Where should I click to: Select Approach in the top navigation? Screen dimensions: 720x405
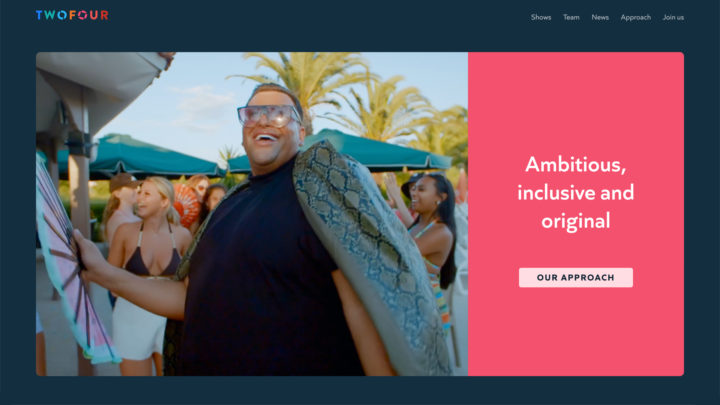(x=636, y=17)
